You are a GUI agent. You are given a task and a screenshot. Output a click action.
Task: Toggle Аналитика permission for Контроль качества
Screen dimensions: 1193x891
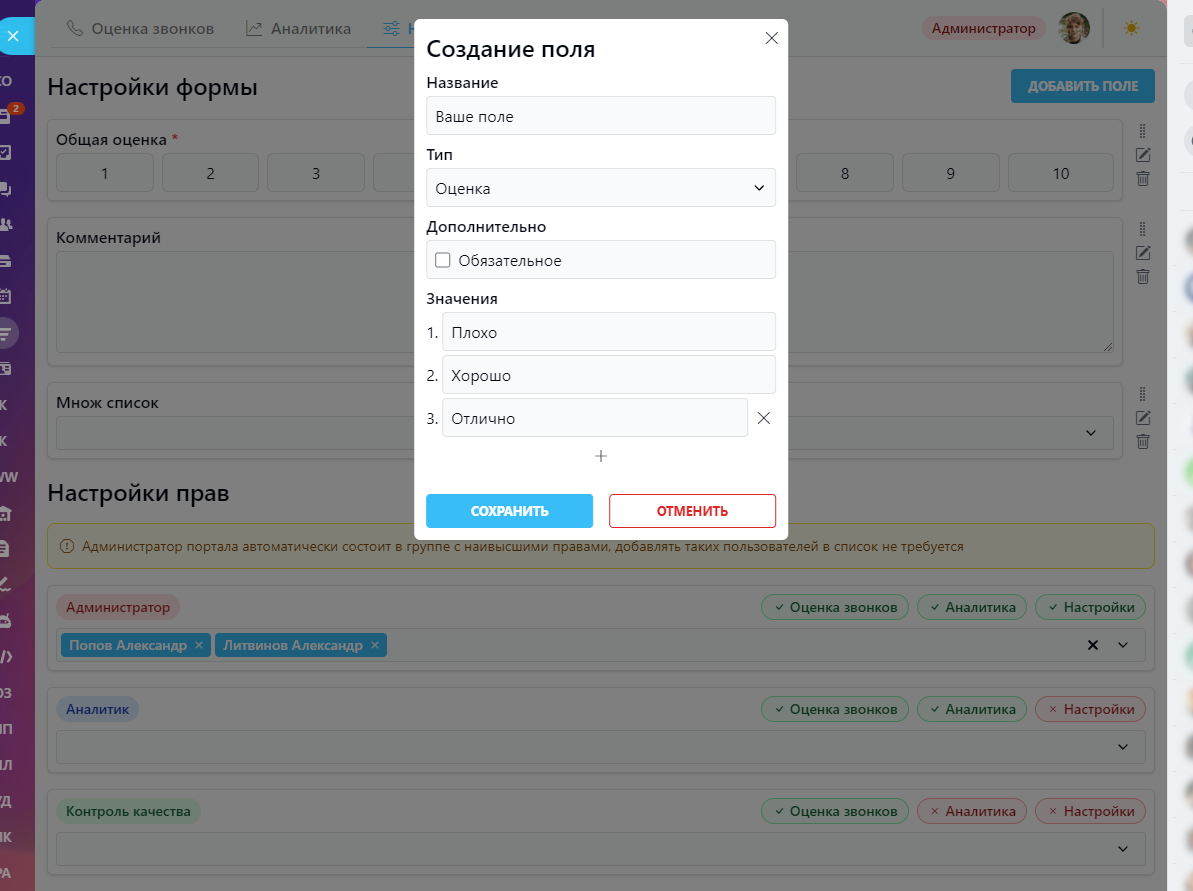(x=971, y=811)
